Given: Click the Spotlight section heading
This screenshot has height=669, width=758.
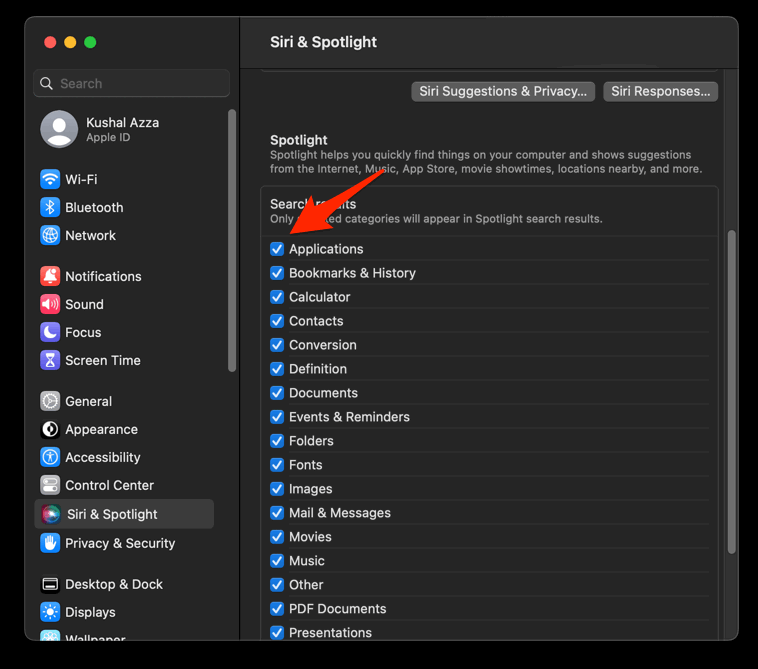Looking at the screenshot, I should 299,140.
